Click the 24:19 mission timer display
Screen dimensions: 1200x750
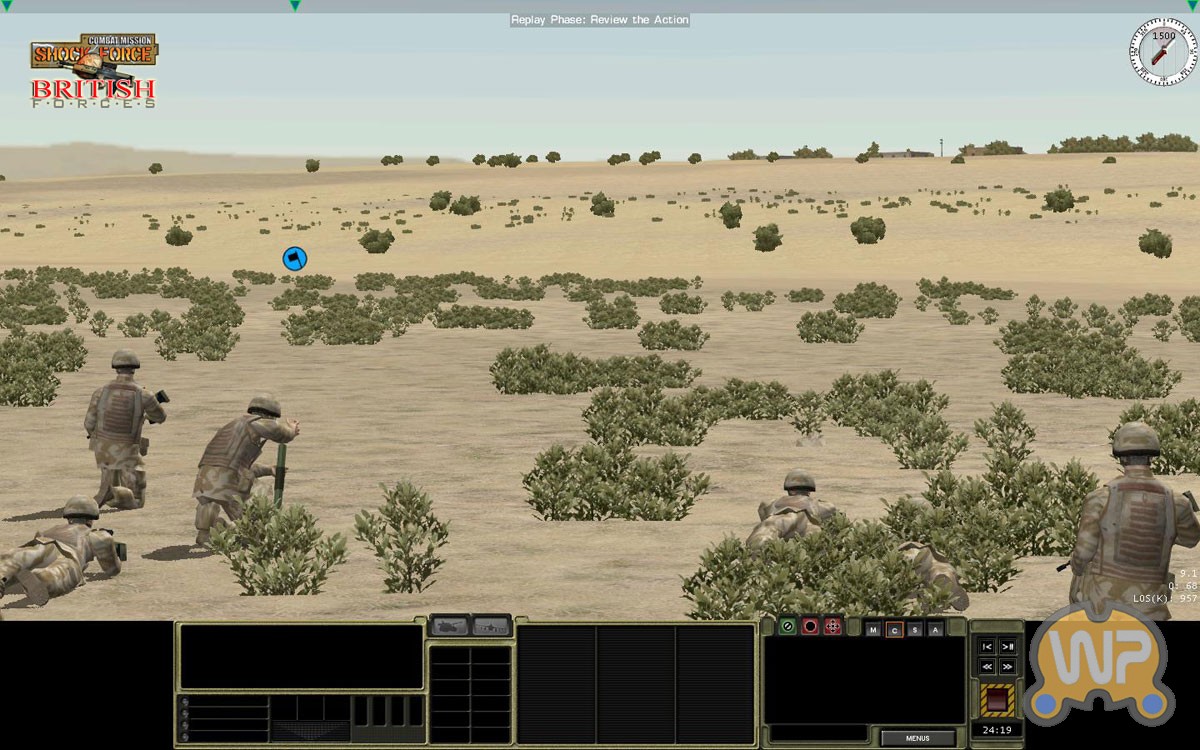996,731
